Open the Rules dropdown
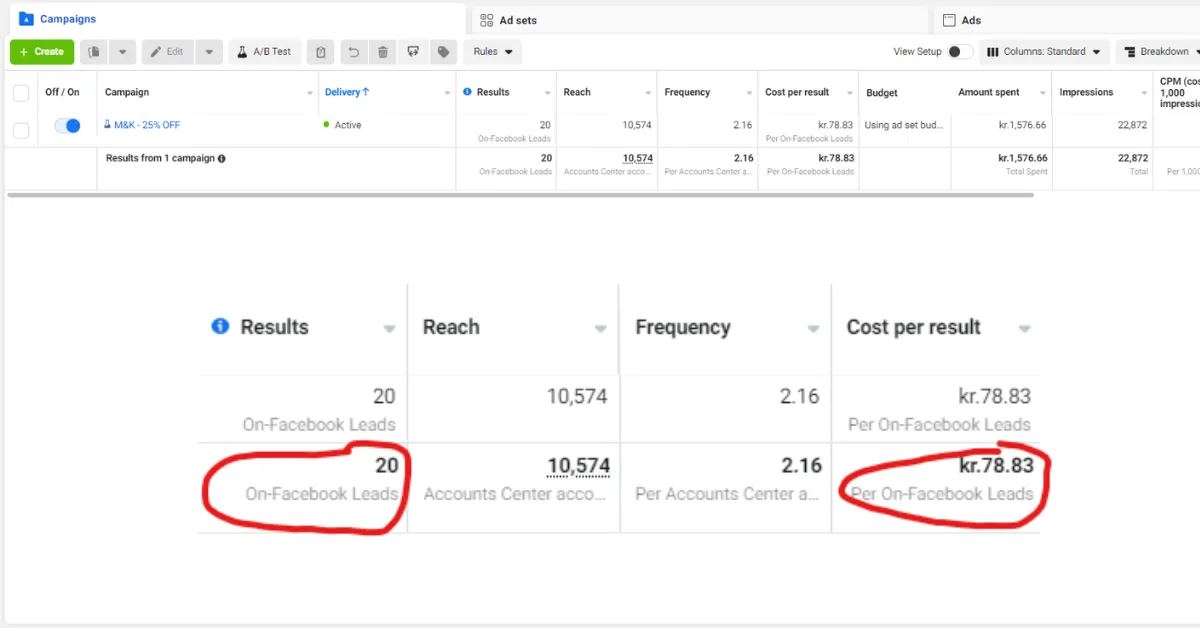The image size is (1200, 628). [x=492, y=52]
